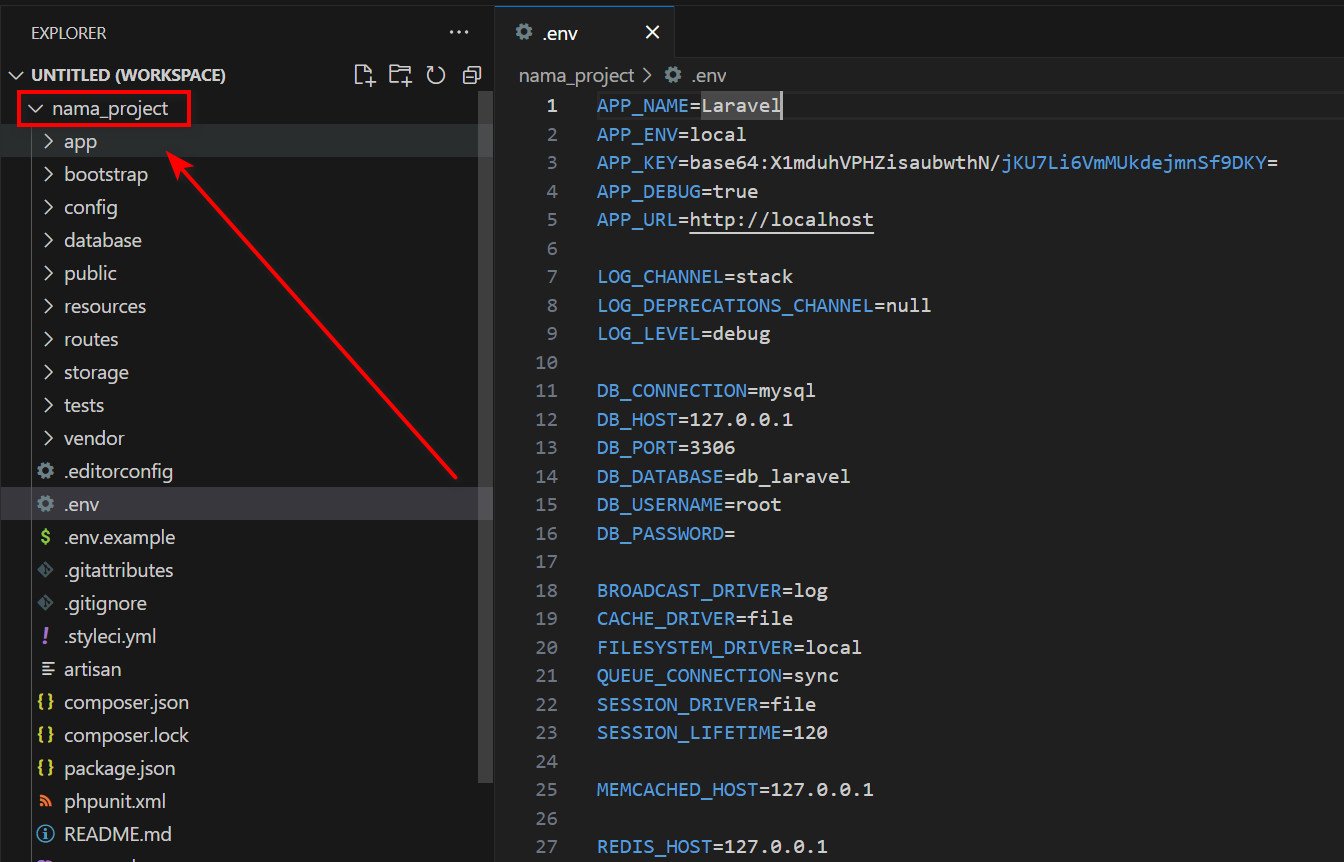Click the Explorer sidebar vertical scrollbar
1344x862 pixels.
(x=486, y=436)
